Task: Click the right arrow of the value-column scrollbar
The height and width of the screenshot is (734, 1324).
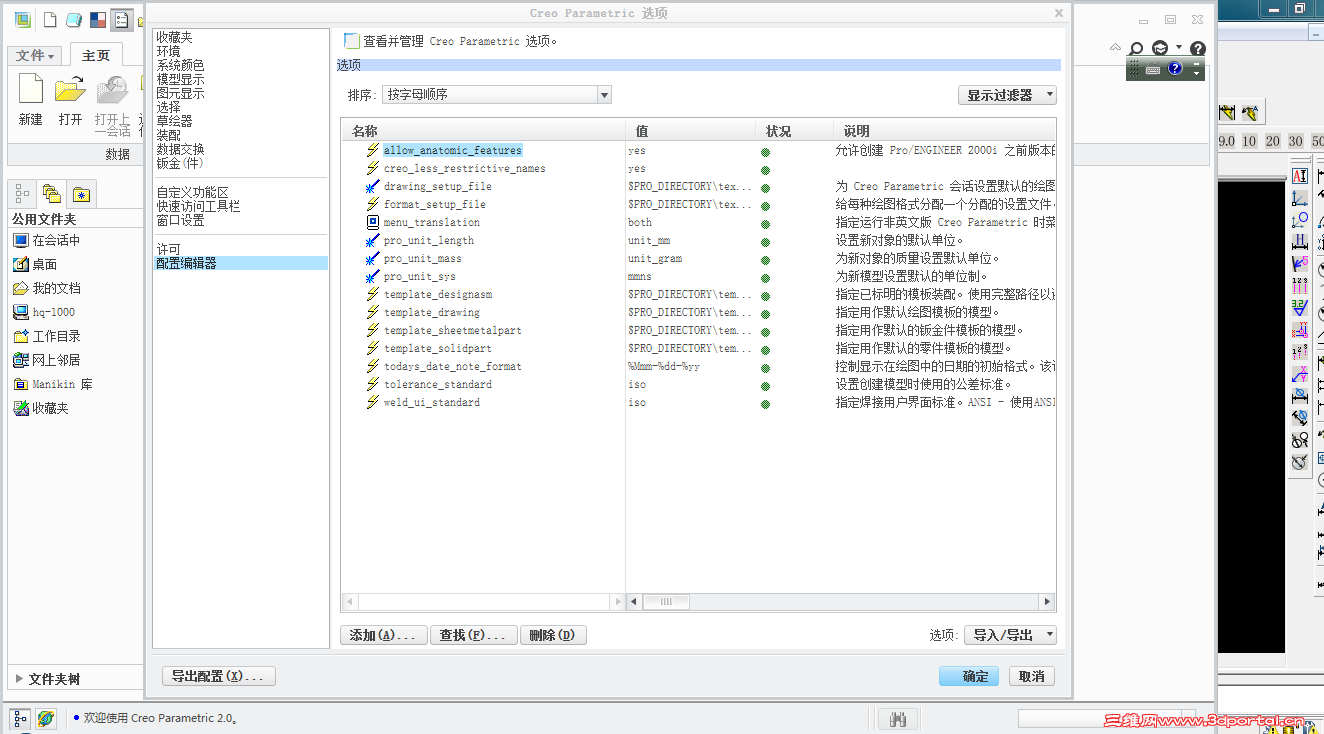Action: [x=1048, y=602]
